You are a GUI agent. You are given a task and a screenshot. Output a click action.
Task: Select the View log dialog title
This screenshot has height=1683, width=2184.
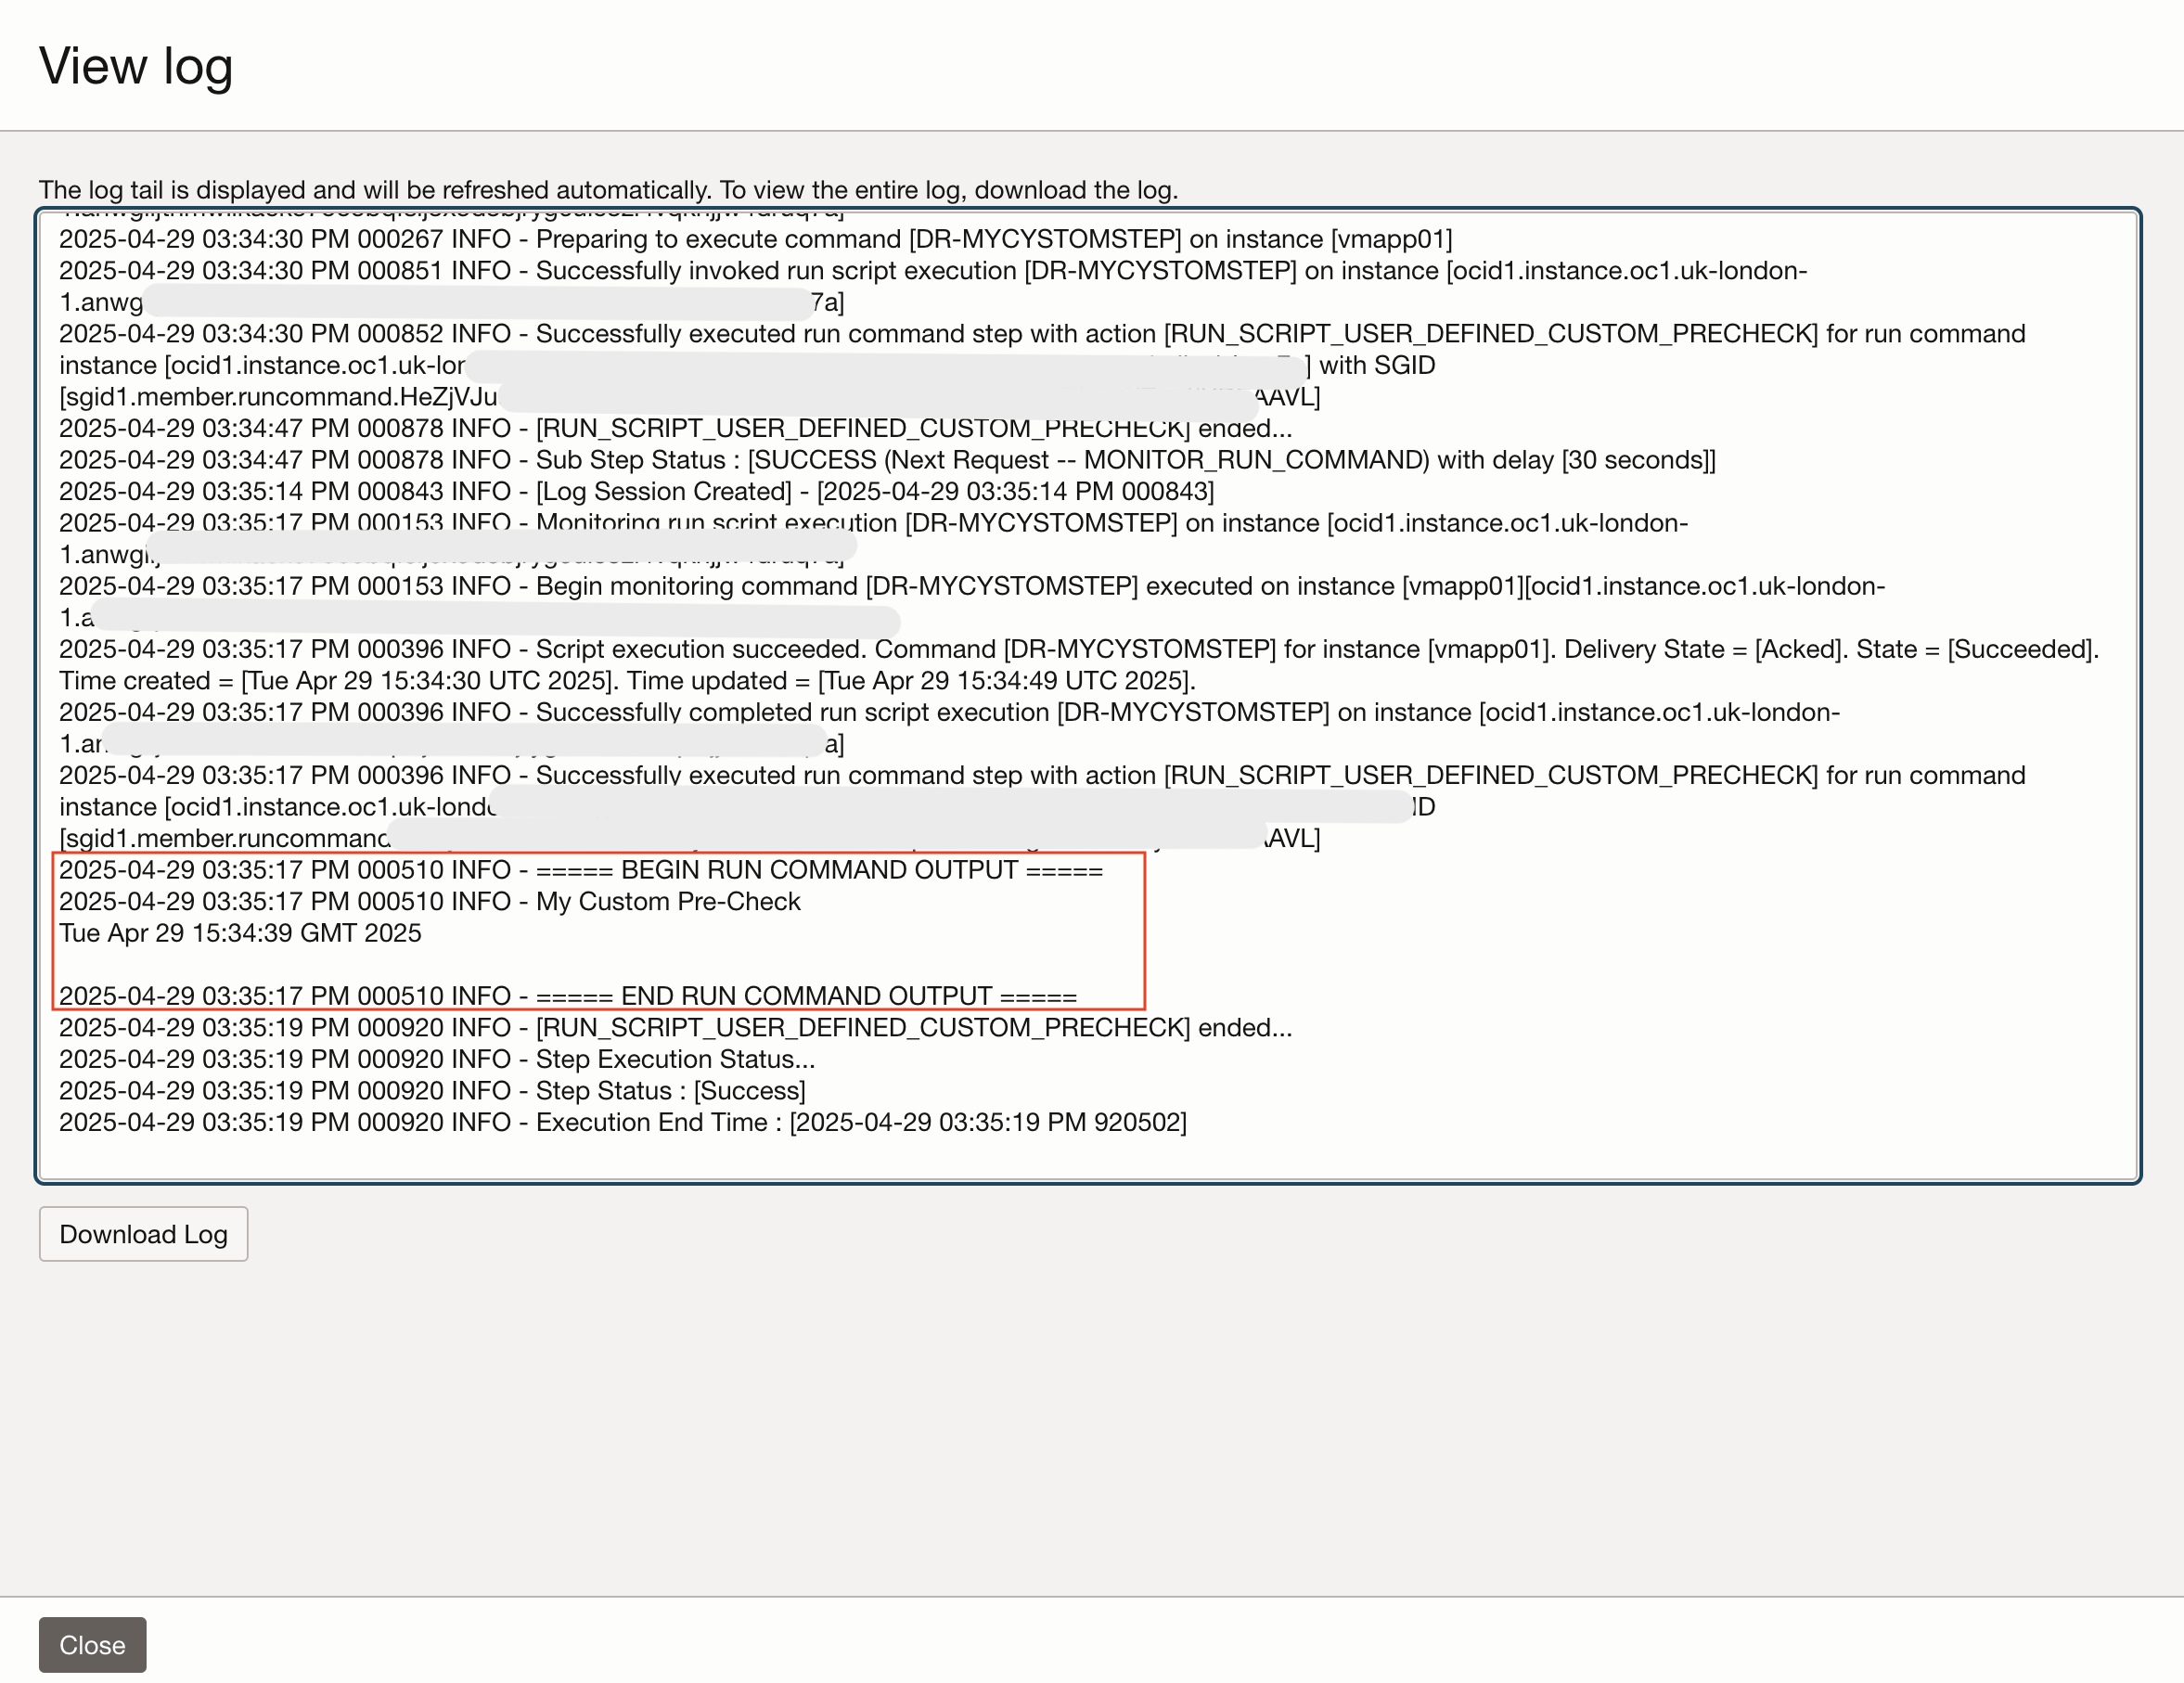(136, 66)
